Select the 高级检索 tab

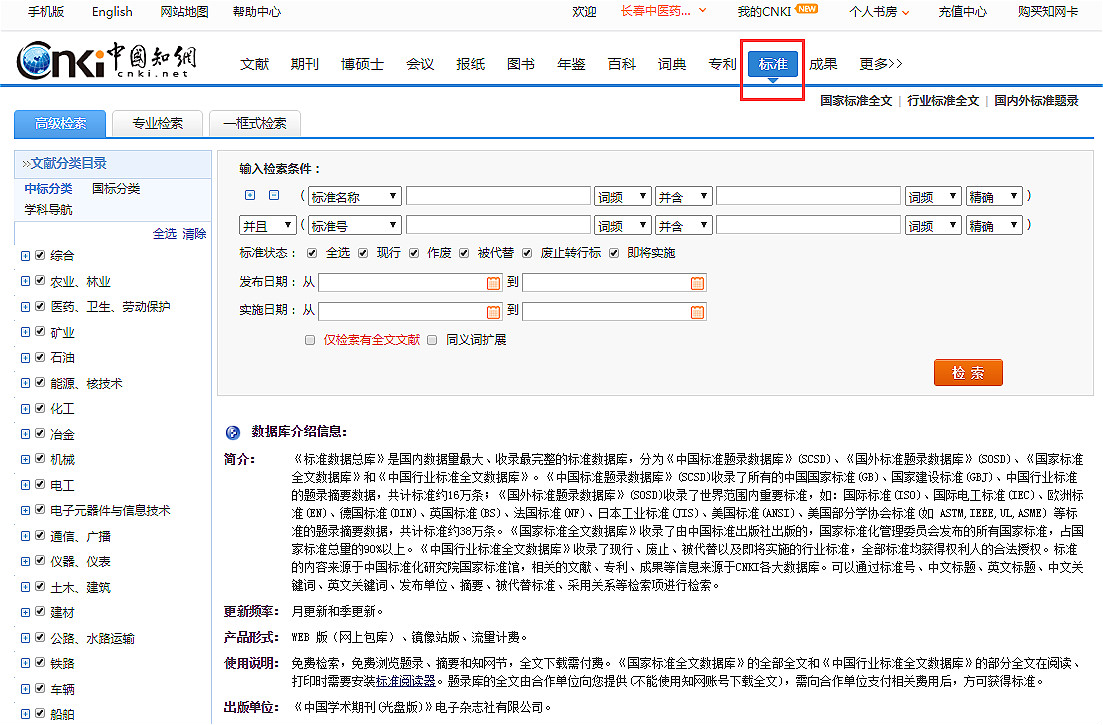tap(60, 124)
